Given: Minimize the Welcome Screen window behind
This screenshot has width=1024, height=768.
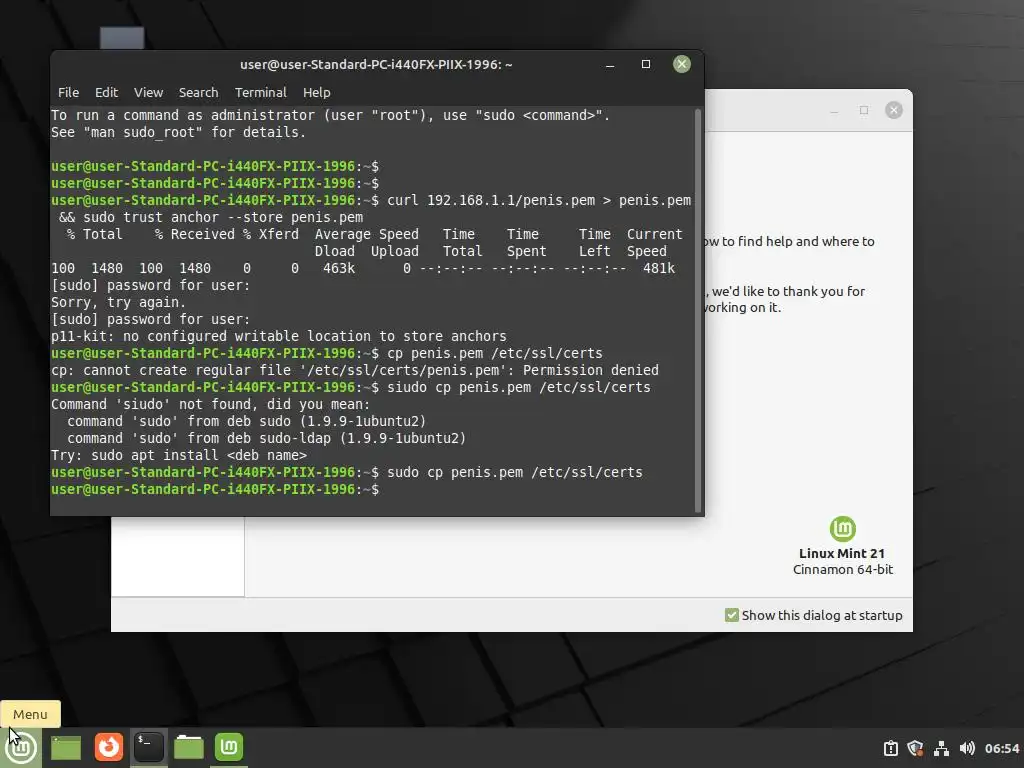Looking at the screenshot, I should tap(834, 111).
